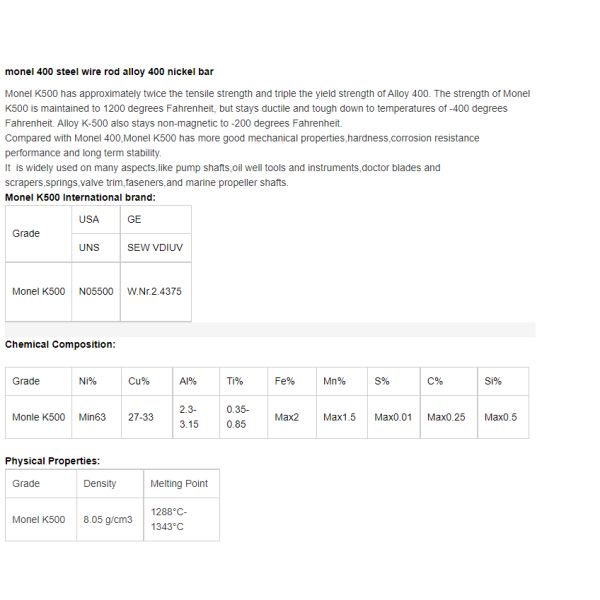This screenshot has height=600, width=600.
Task: Click the 'SEW VDIUV' cell
Action: pyautogui.click(x=155, y=247)
